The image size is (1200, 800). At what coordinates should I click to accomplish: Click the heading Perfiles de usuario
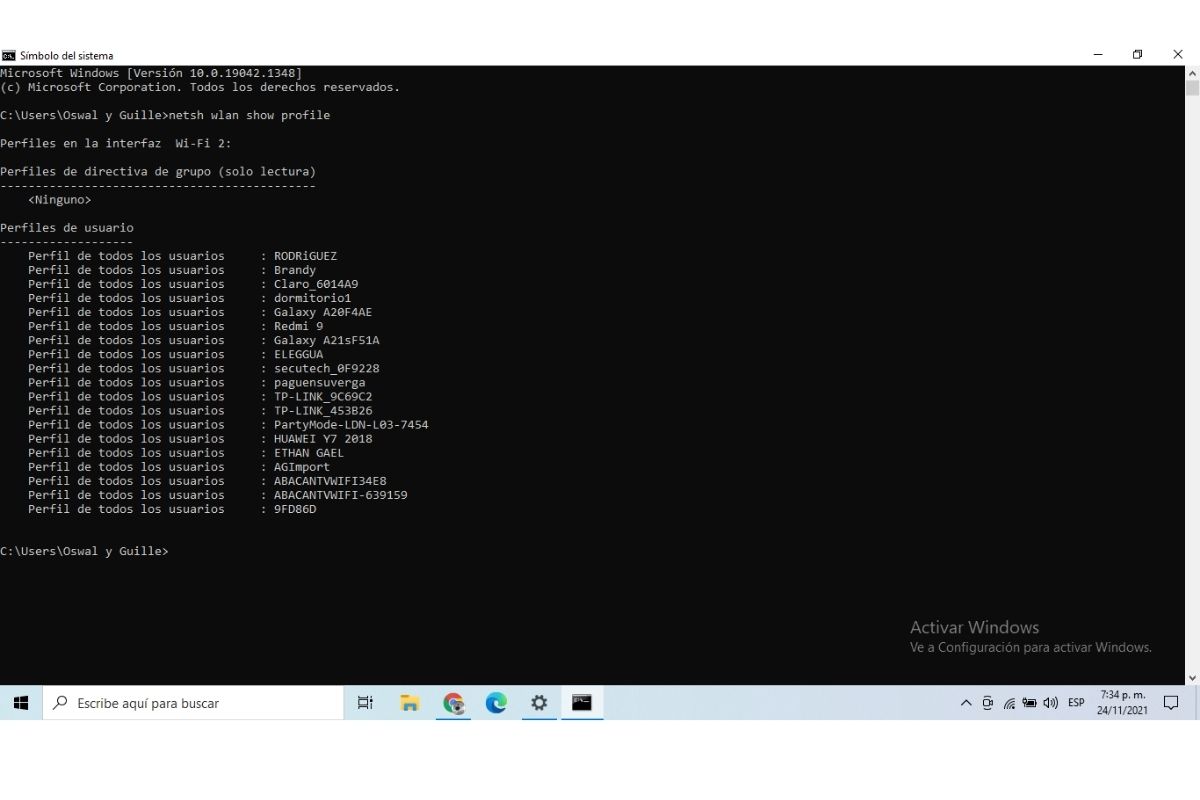point(67,228)
